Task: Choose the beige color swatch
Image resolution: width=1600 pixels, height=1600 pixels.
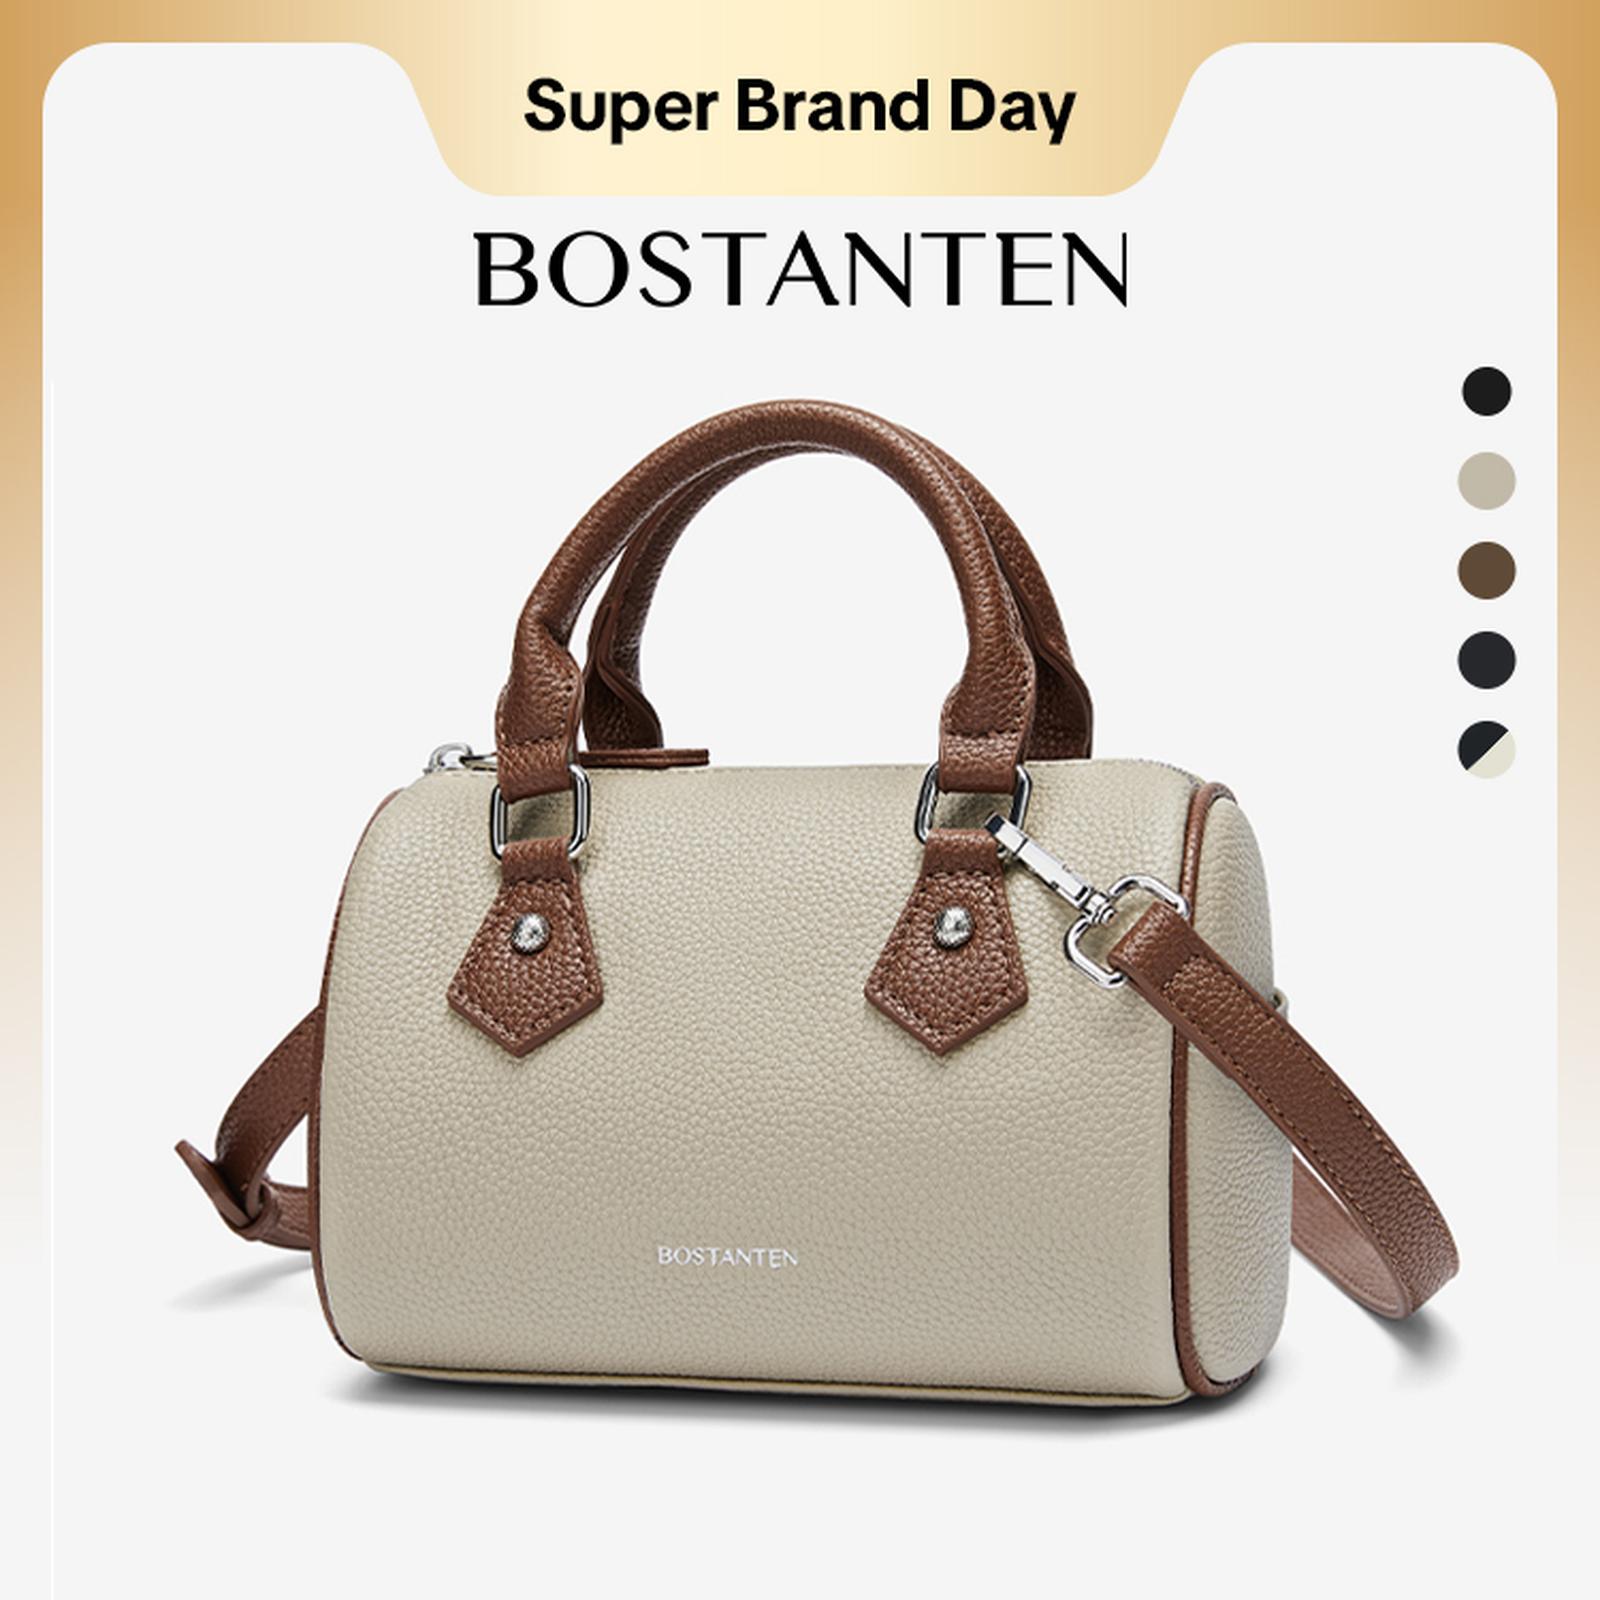Action: click(x=1487, y=481)
